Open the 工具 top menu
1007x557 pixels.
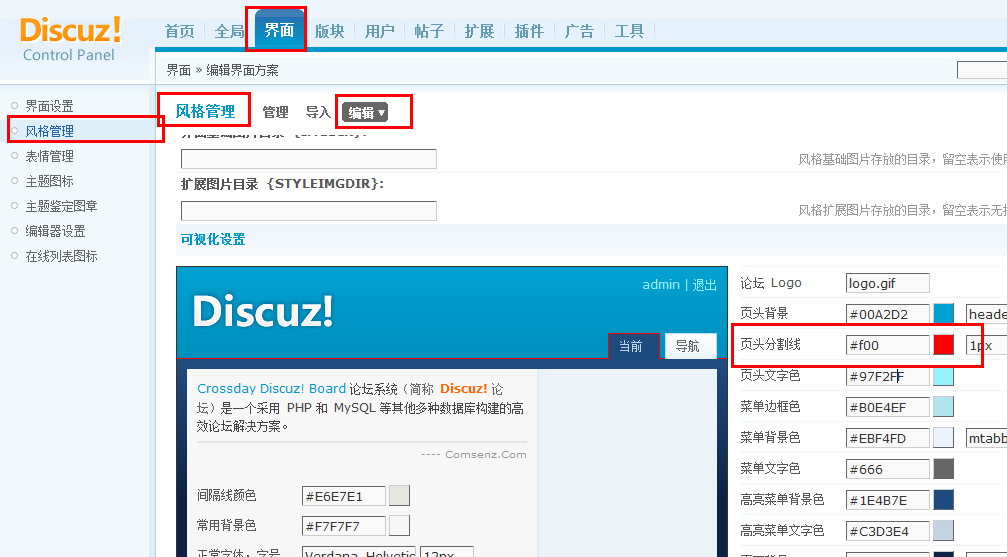click(629, 31)
